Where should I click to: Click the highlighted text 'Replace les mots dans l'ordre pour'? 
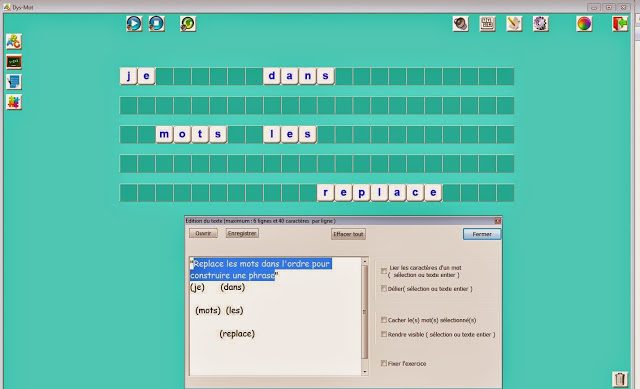pyautogui.click(x=262, y=264)
